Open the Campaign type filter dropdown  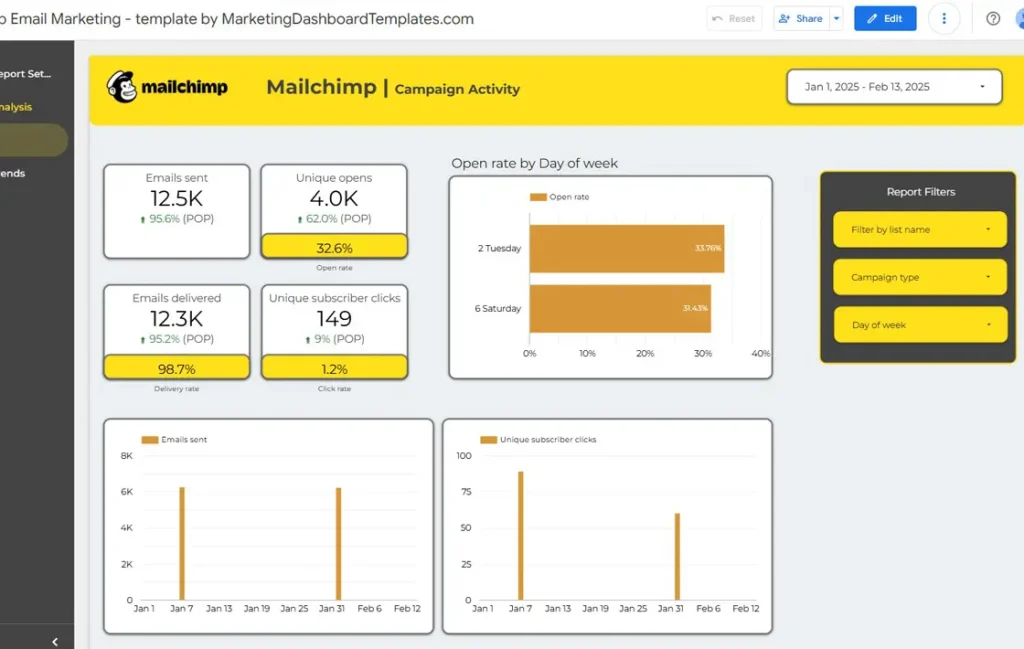click(920, 277)
